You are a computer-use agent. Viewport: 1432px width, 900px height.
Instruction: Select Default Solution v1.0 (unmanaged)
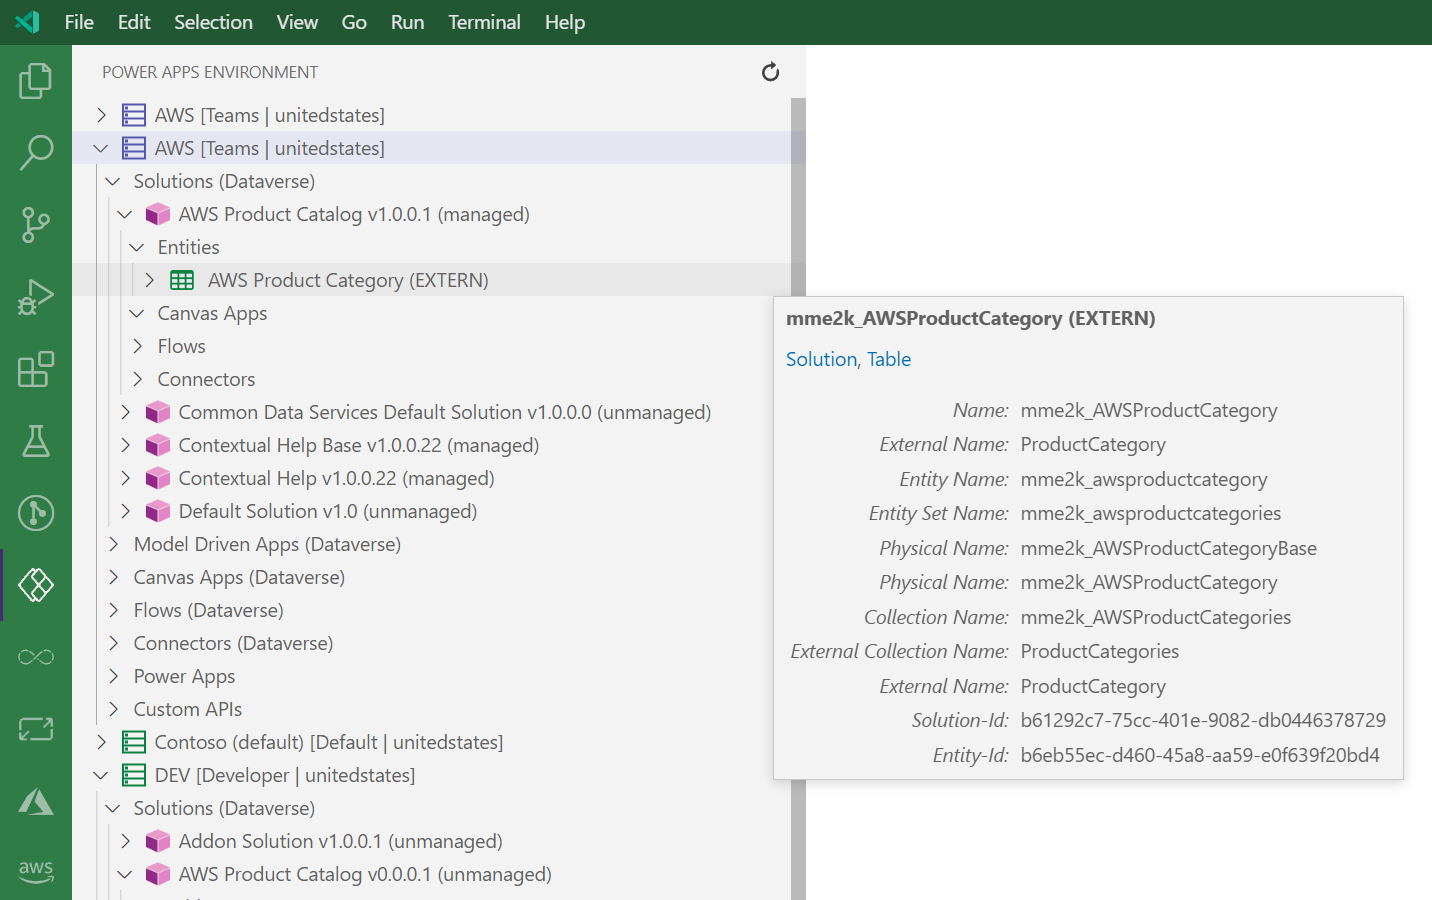(327, 511)
